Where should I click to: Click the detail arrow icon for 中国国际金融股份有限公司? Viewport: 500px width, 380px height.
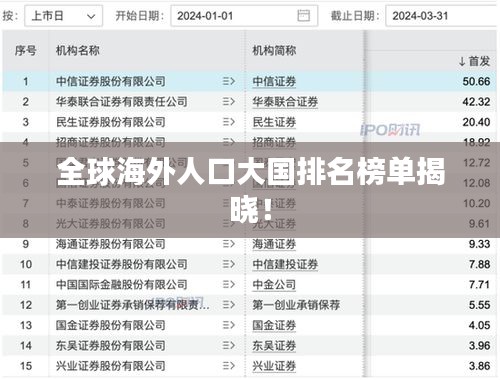pyautogui.click(x=229, y=285)
